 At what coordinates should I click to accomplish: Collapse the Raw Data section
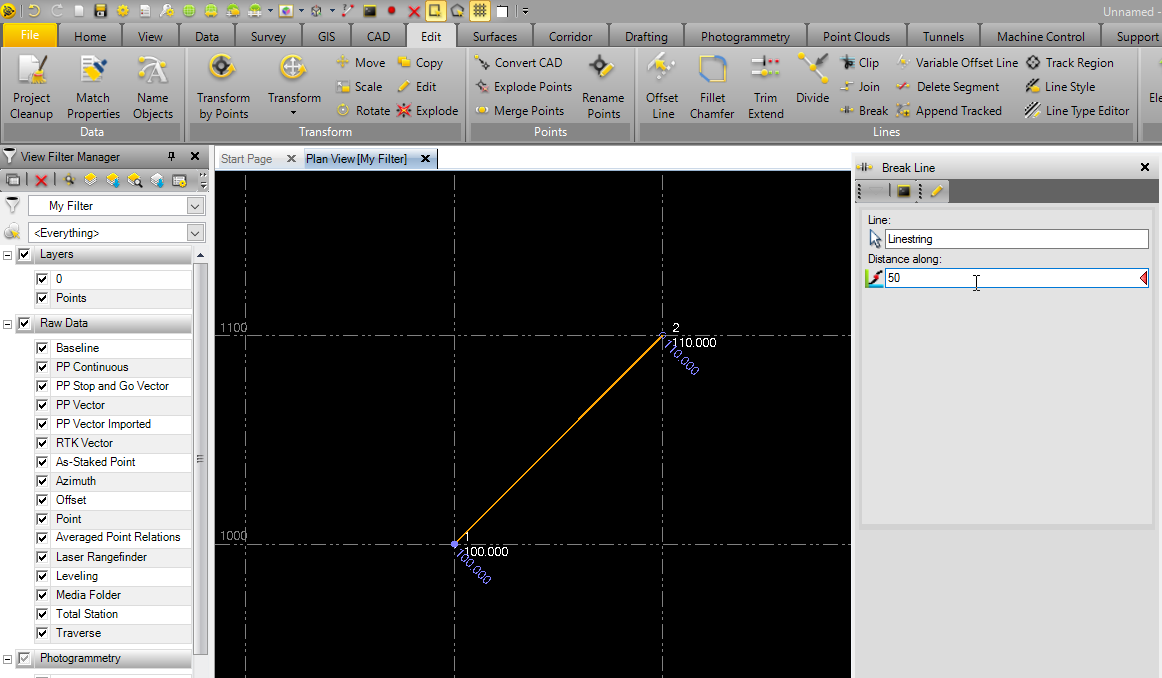point(8,324)
